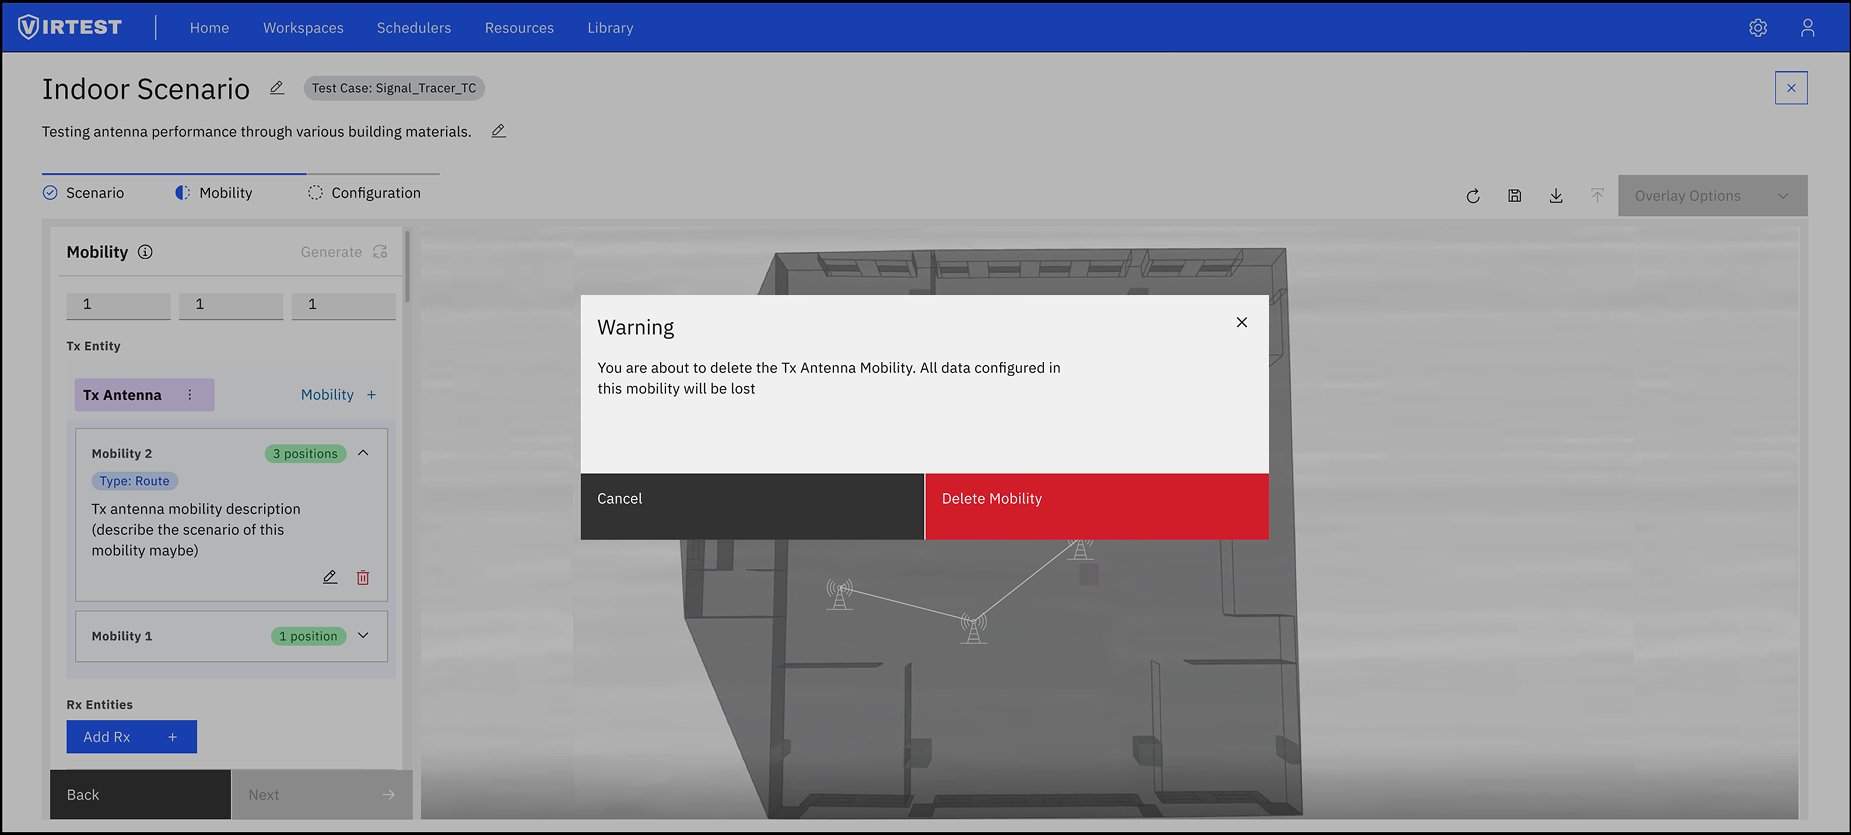Click the refresh icon in the toolbar
The width and height of the screenshot is (1851, 835).
pos(1472,196)
